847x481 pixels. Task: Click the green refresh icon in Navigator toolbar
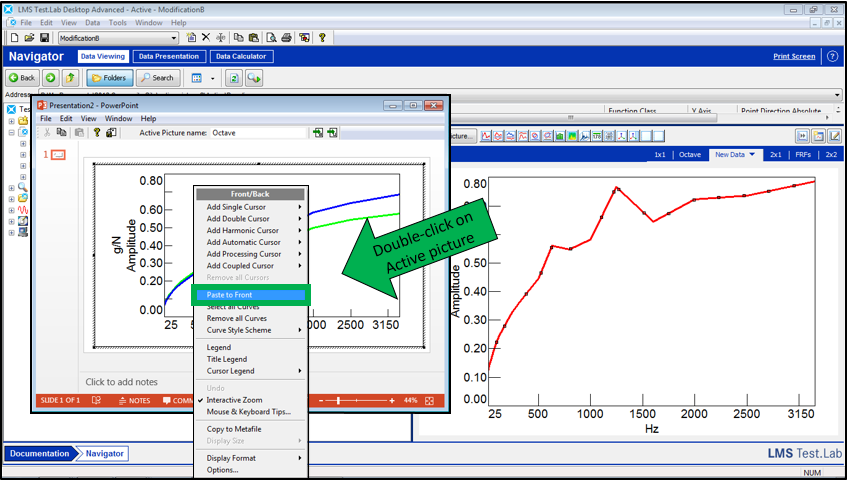click(234, 78)
